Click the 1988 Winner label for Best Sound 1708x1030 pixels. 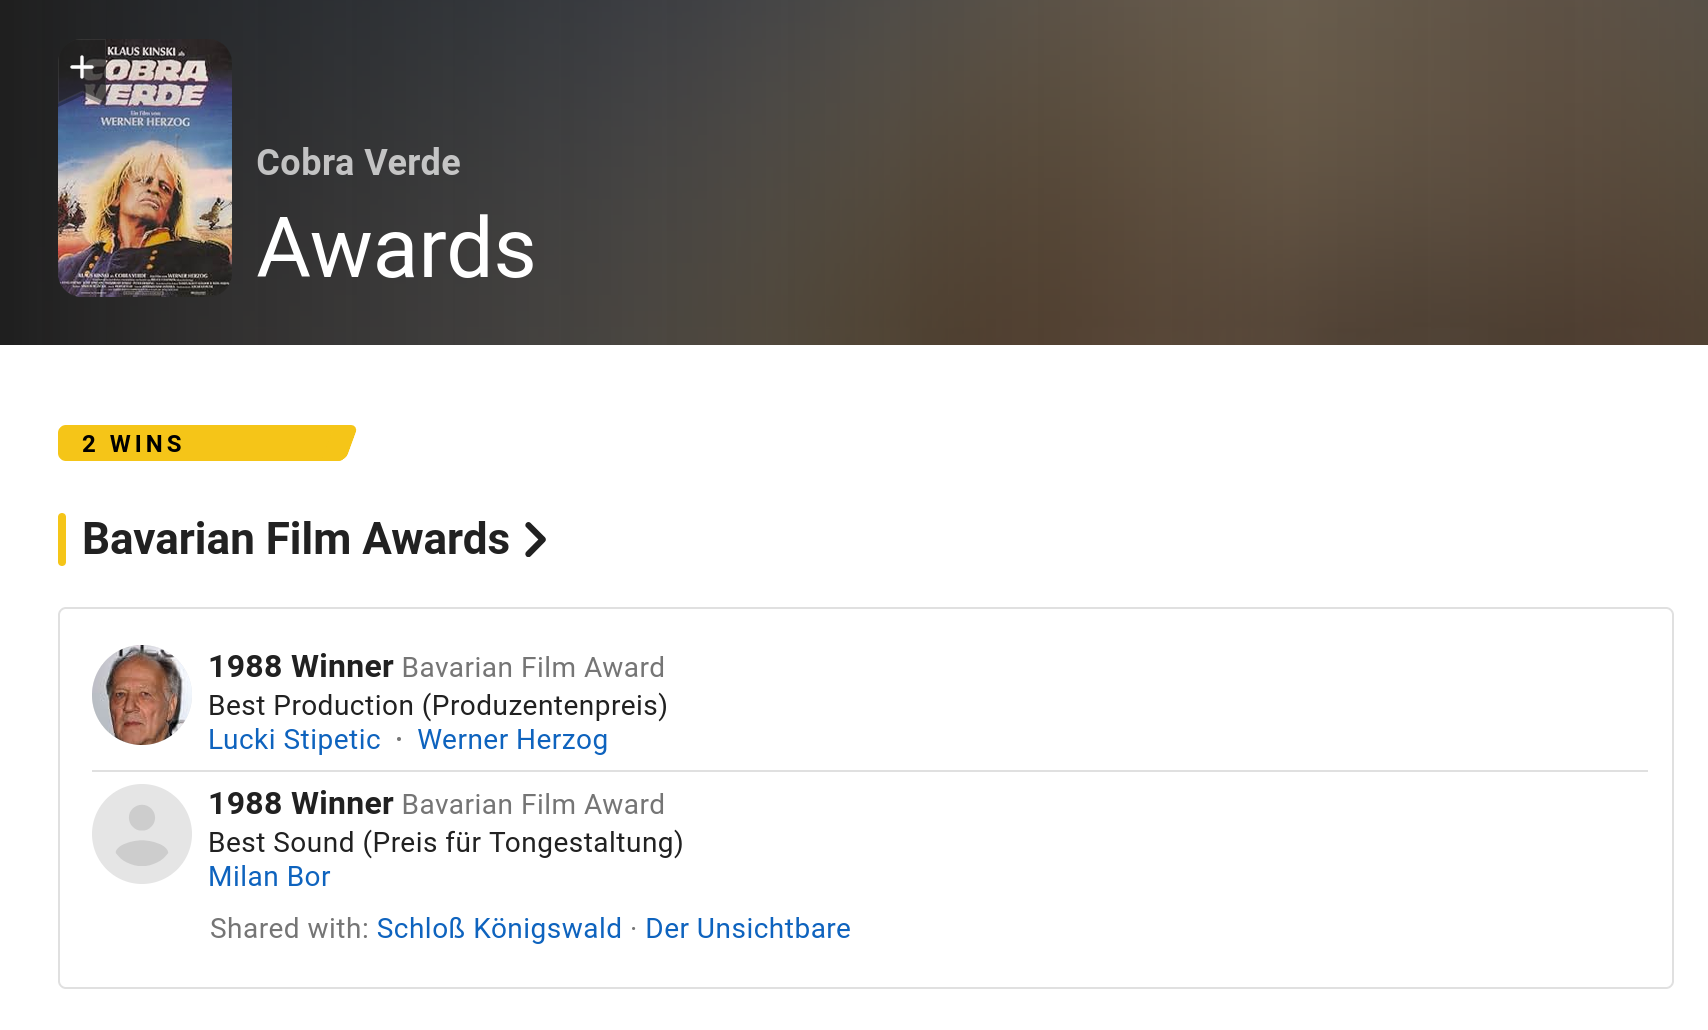pos(301,803)
